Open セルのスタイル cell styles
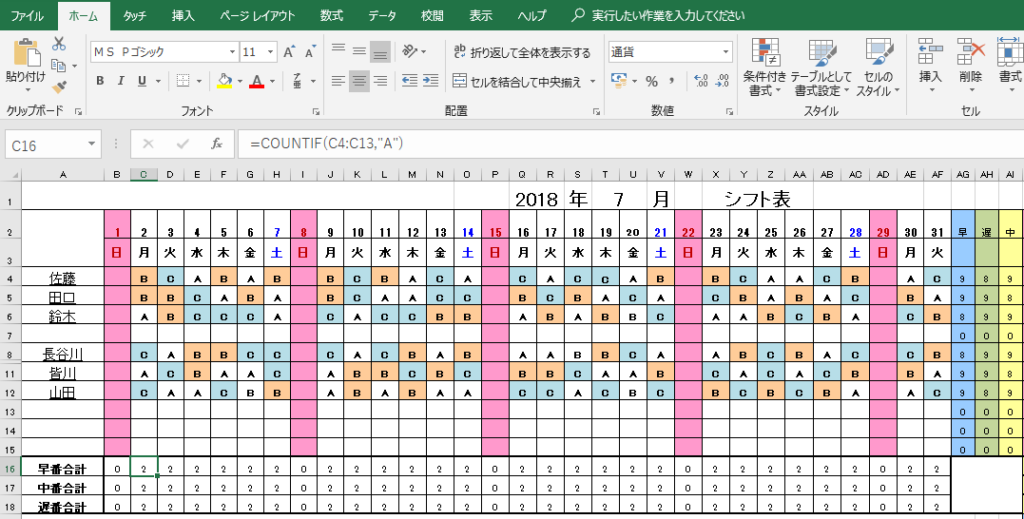 click(878, 67)
